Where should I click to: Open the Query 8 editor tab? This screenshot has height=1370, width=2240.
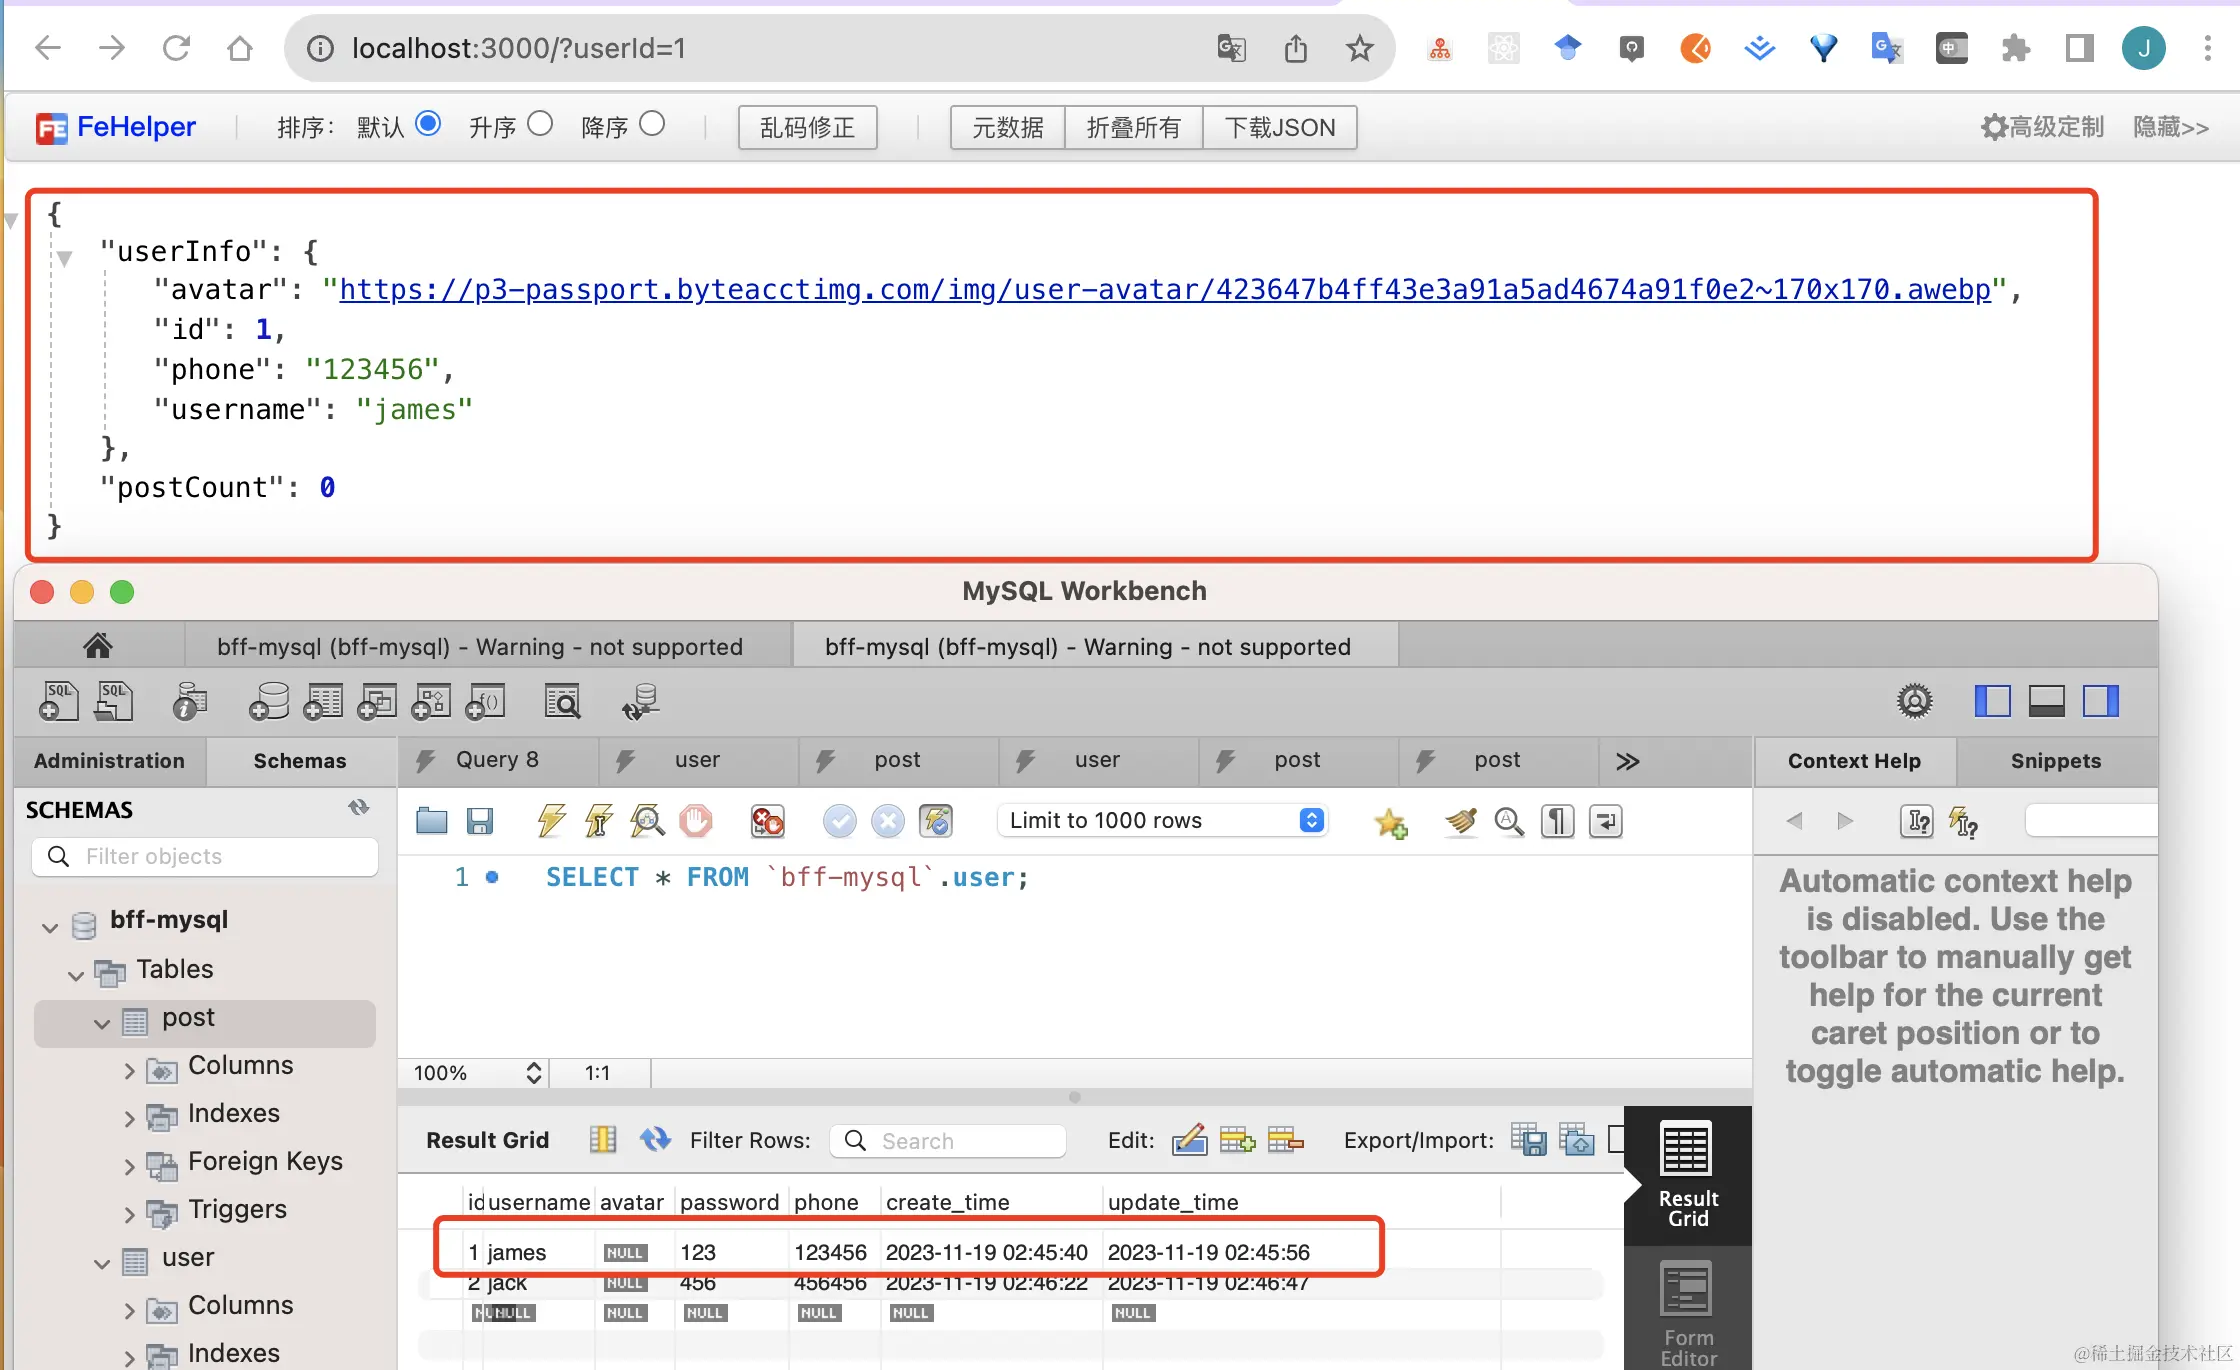497,760
